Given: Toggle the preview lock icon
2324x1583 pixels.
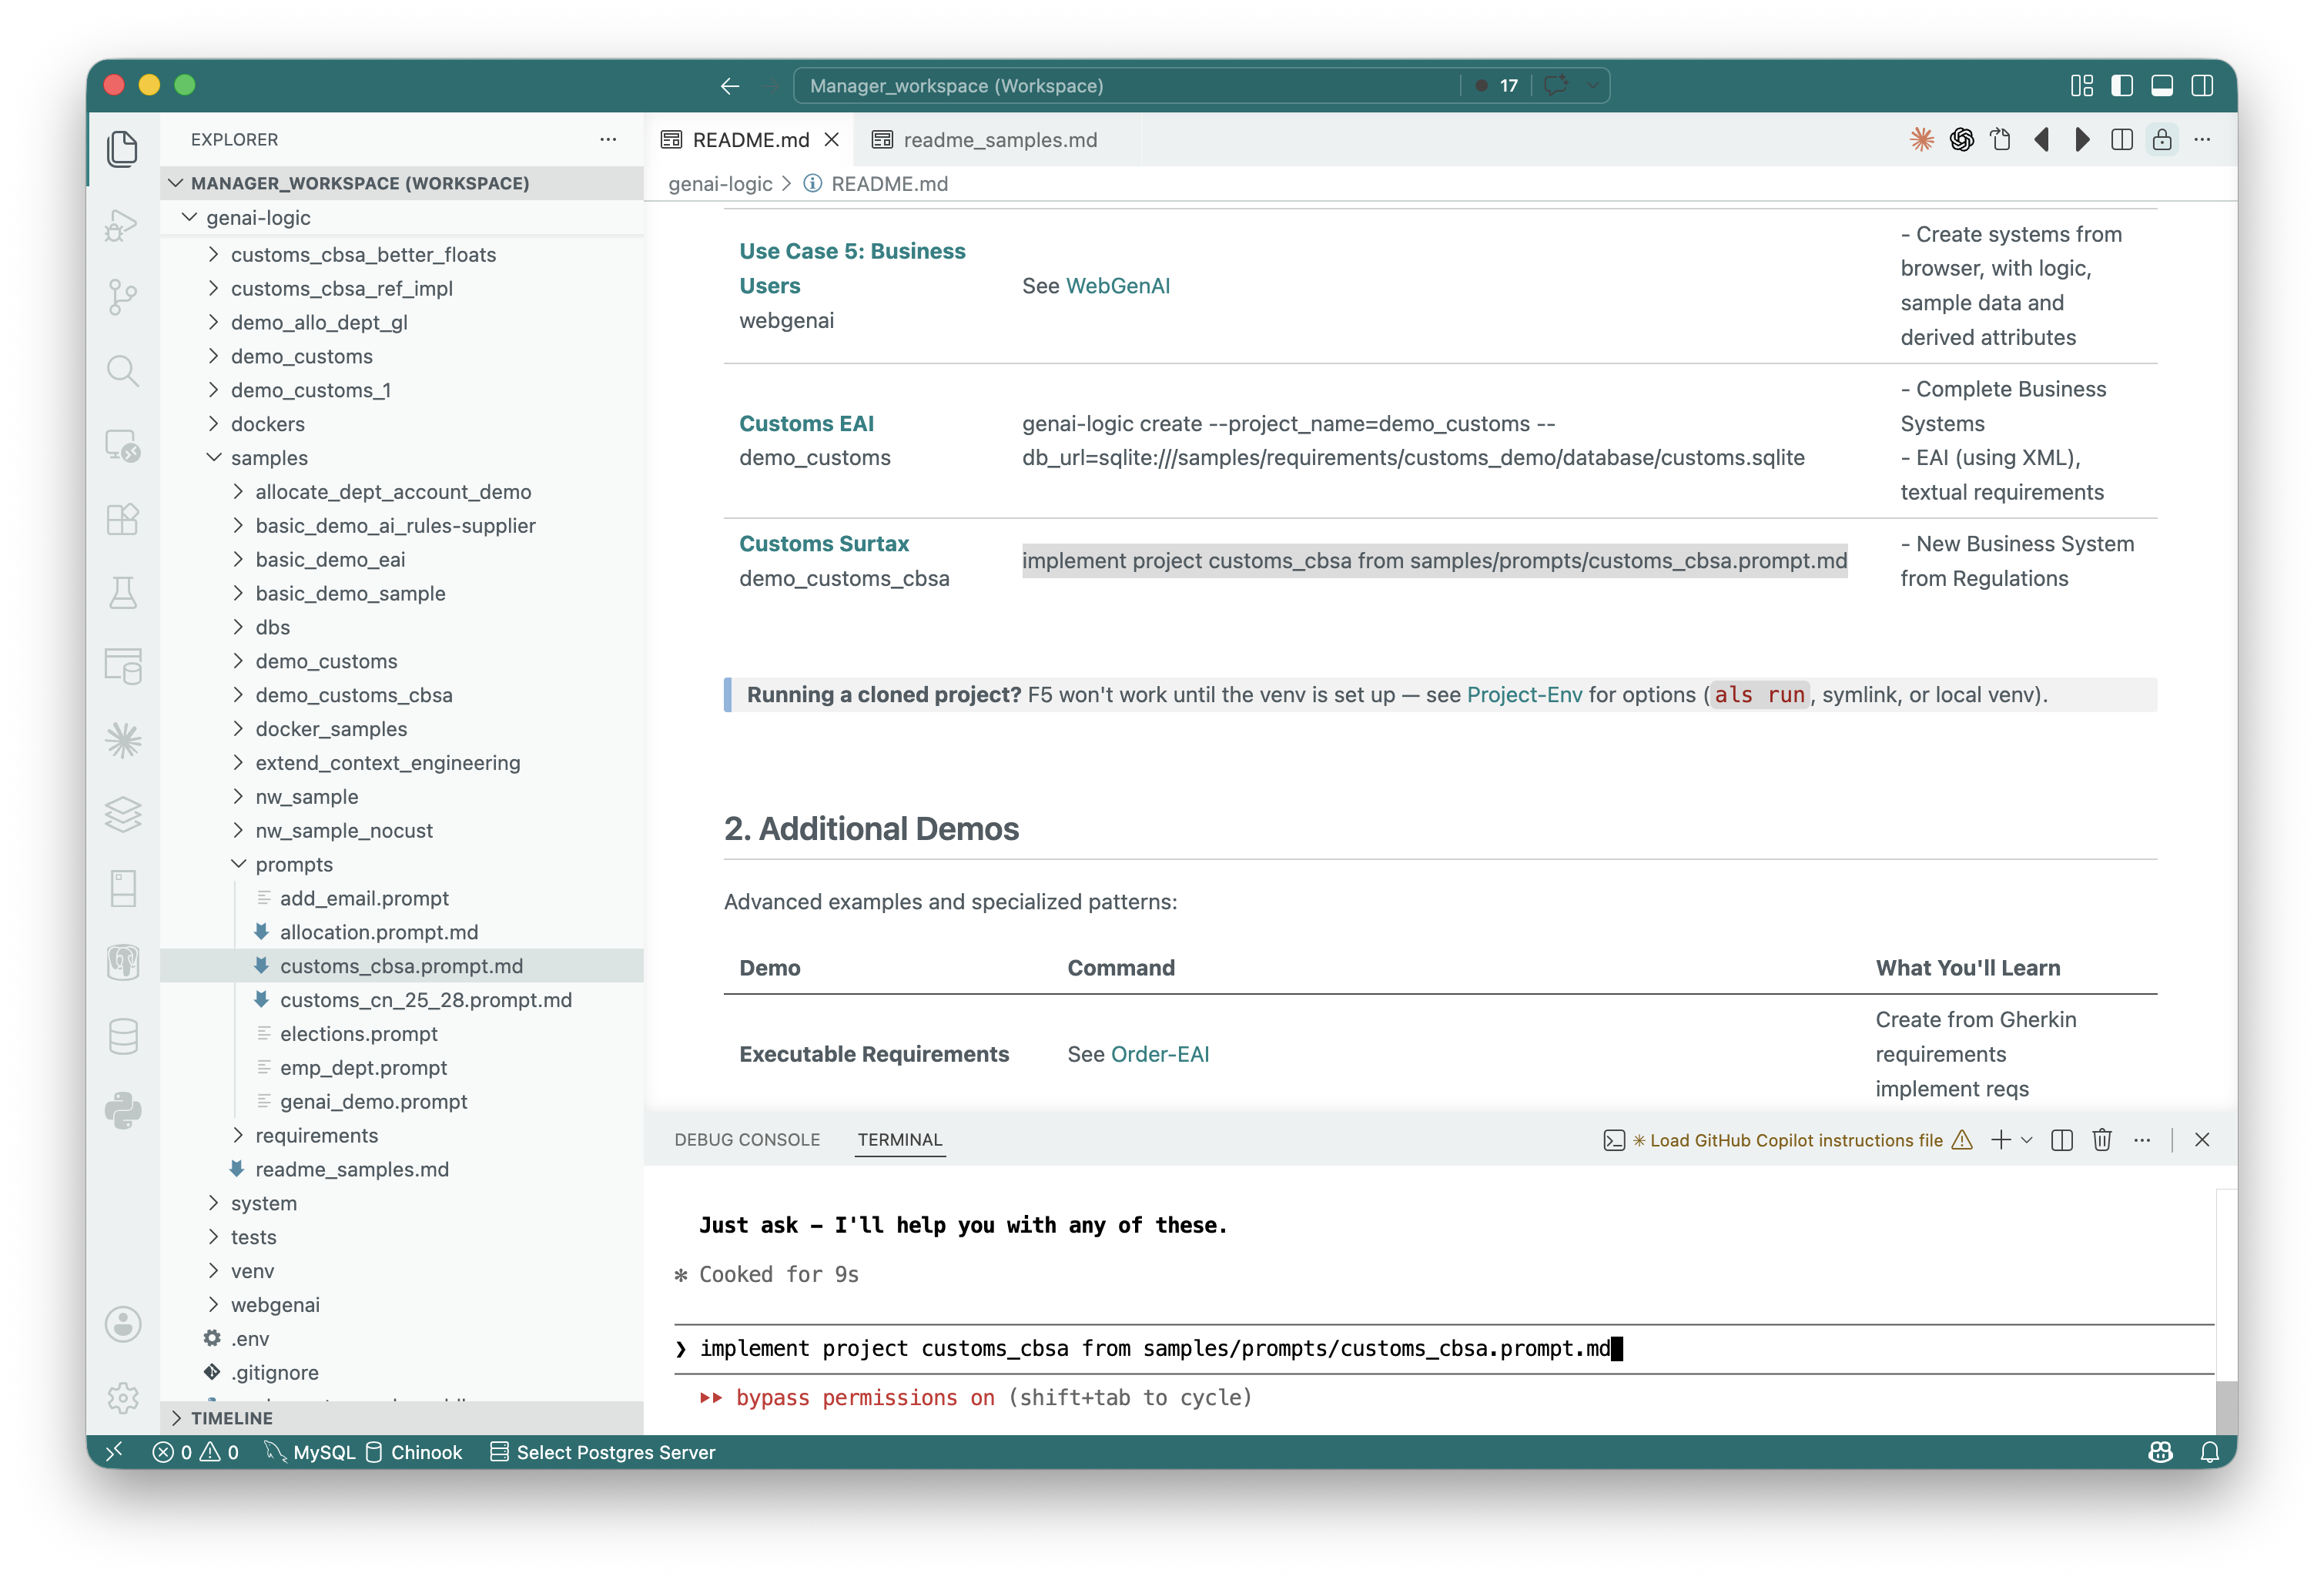Looking at the screenshot, I should [x=2161, y=140].
